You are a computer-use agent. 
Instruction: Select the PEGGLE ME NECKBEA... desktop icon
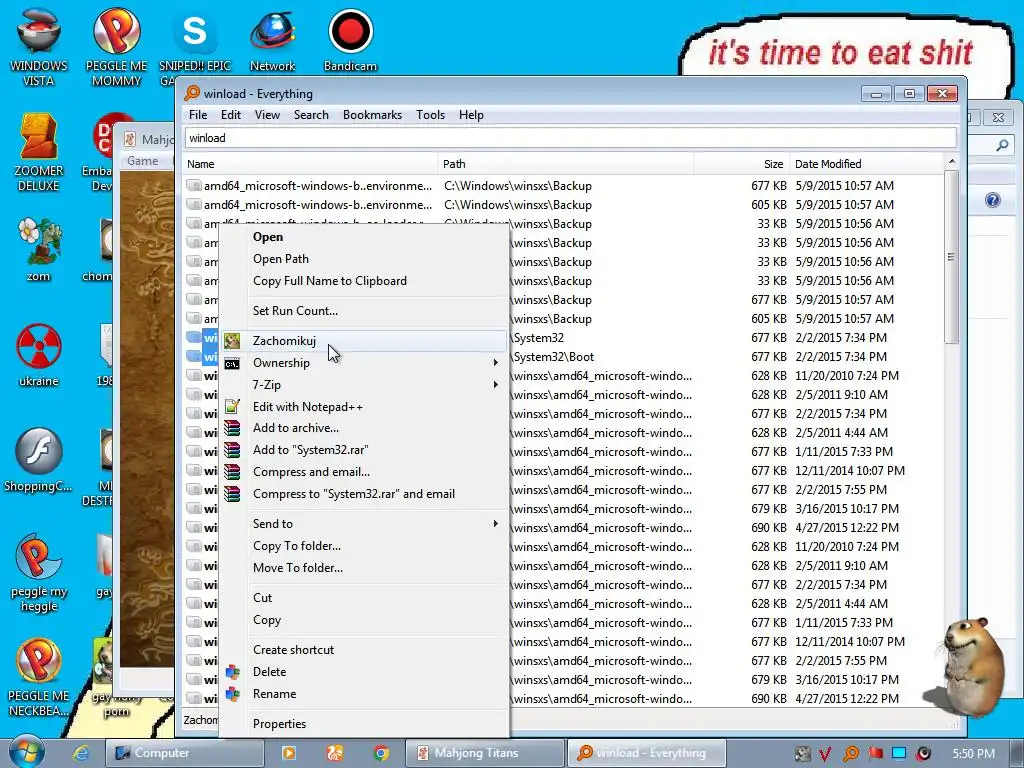(39, 678)
